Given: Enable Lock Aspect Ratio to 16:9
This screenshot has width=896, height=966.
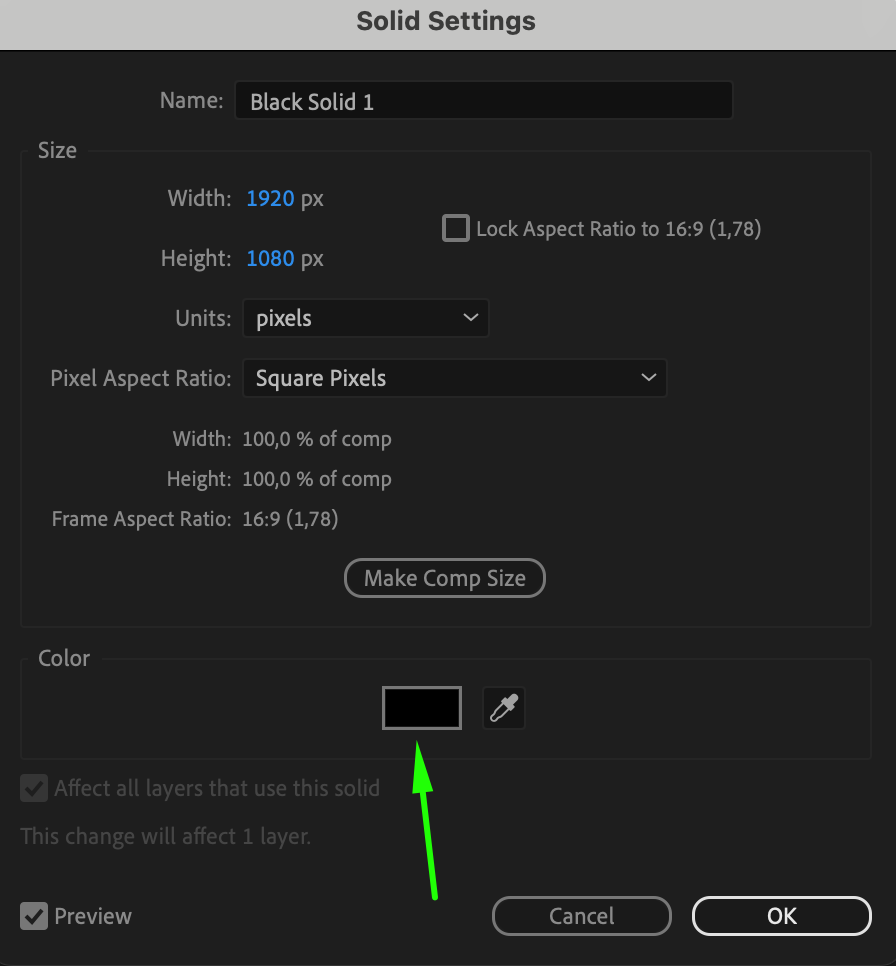Looking at the screenshot, I should (456, 229).
